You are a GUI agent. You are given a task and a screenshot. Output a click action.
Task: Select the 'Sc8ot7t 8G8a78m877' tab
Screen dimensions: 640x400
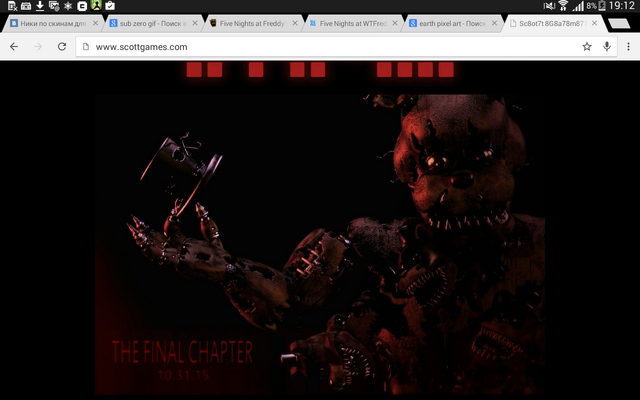[551, 24]
